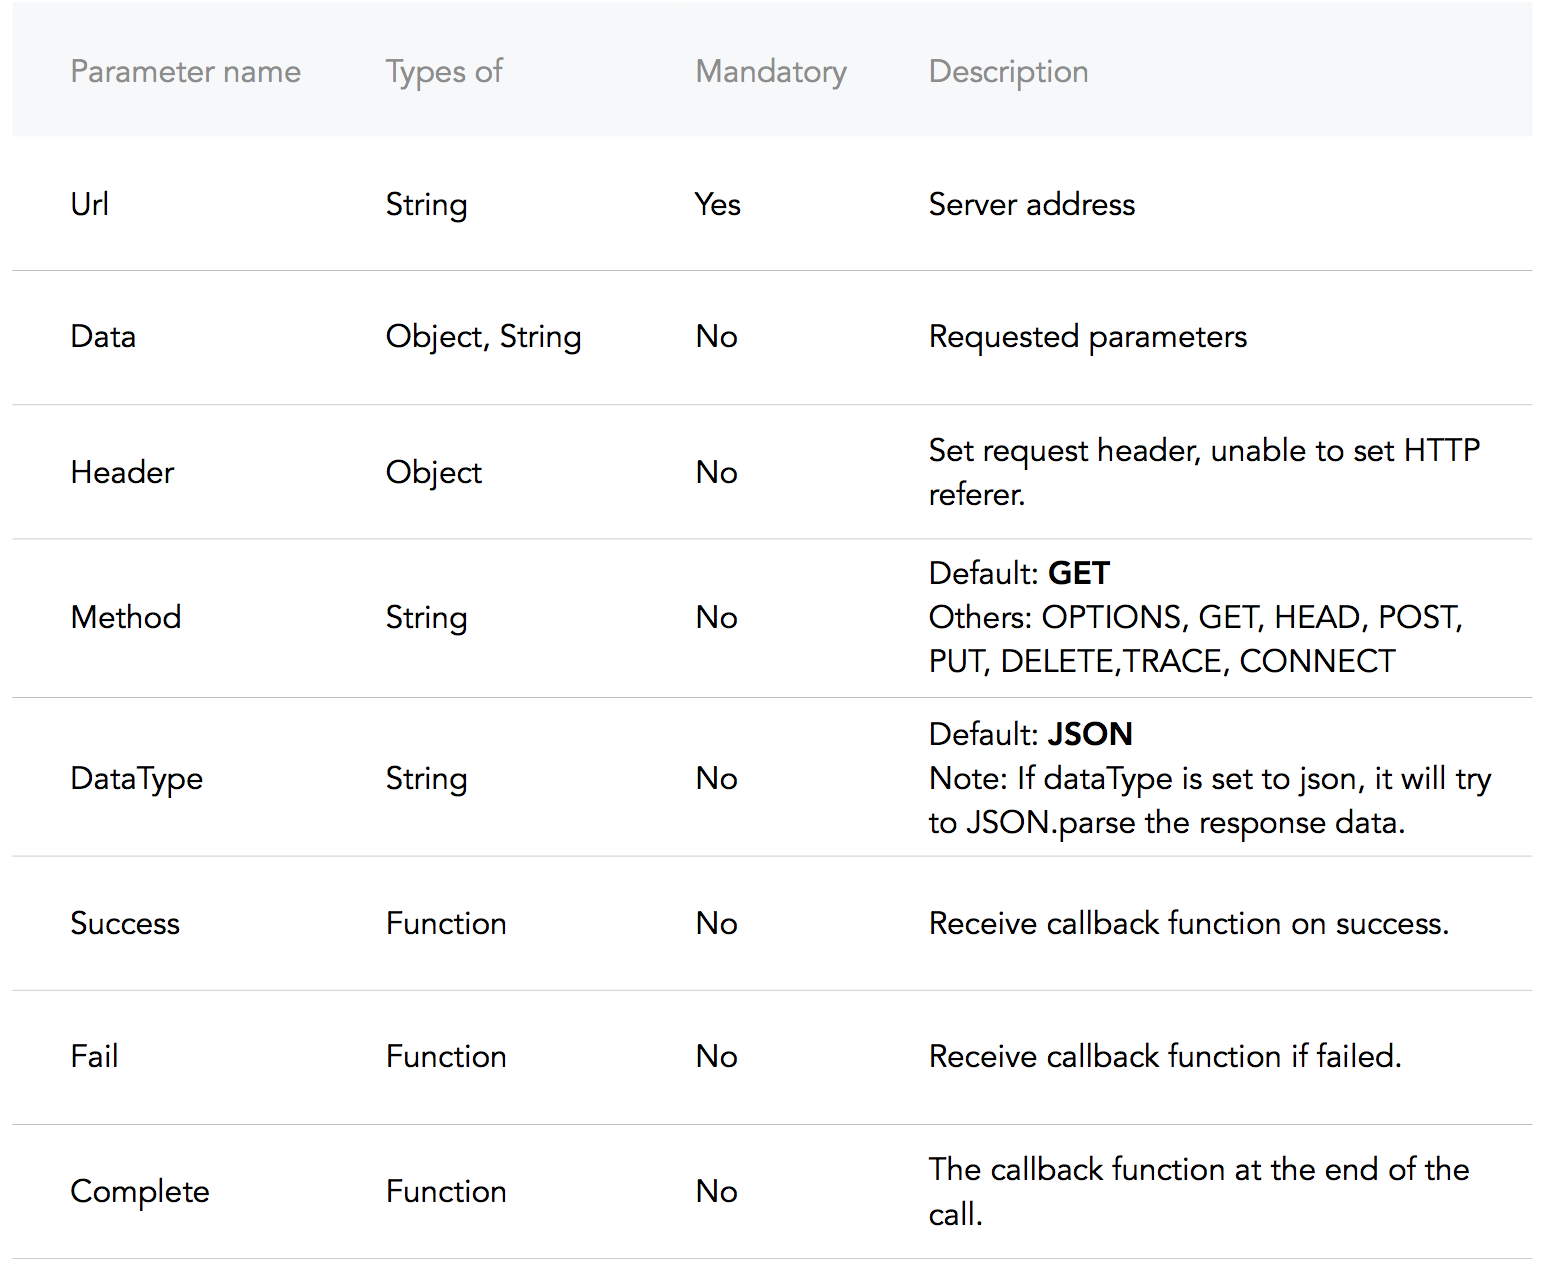
Task: Click the Object, String type cell
Action: click(483, 337)
